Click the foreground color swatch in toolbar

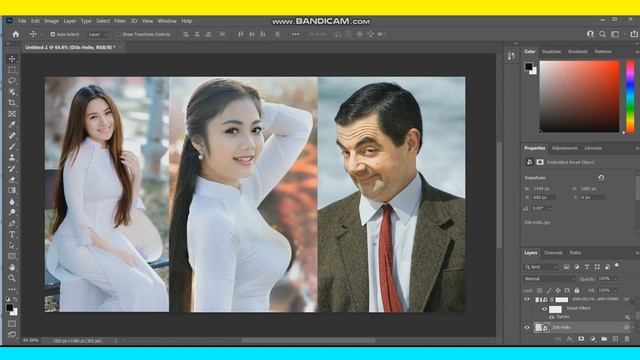9,308
